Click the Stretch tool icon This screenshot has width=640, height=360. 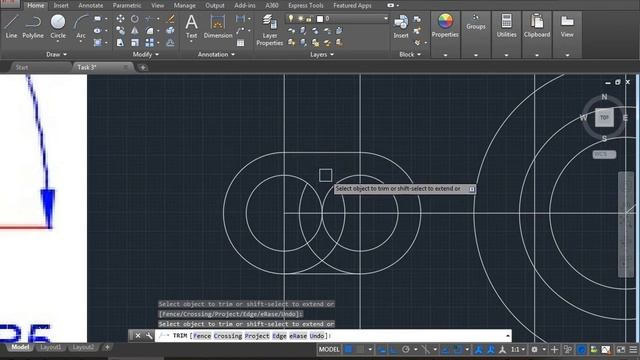[x=120, y=42]
